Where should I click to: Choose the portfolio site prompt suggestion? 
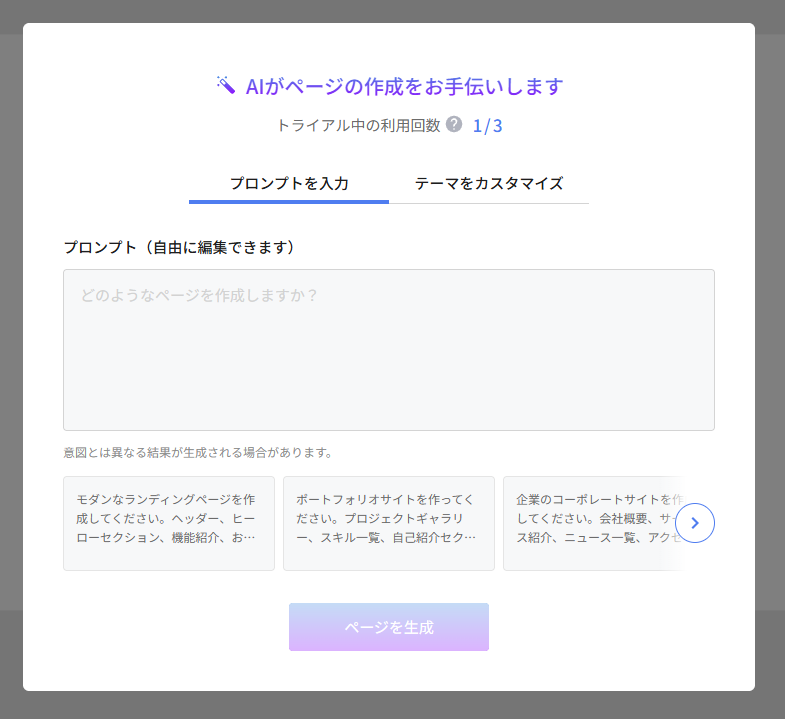click(389, 523)
